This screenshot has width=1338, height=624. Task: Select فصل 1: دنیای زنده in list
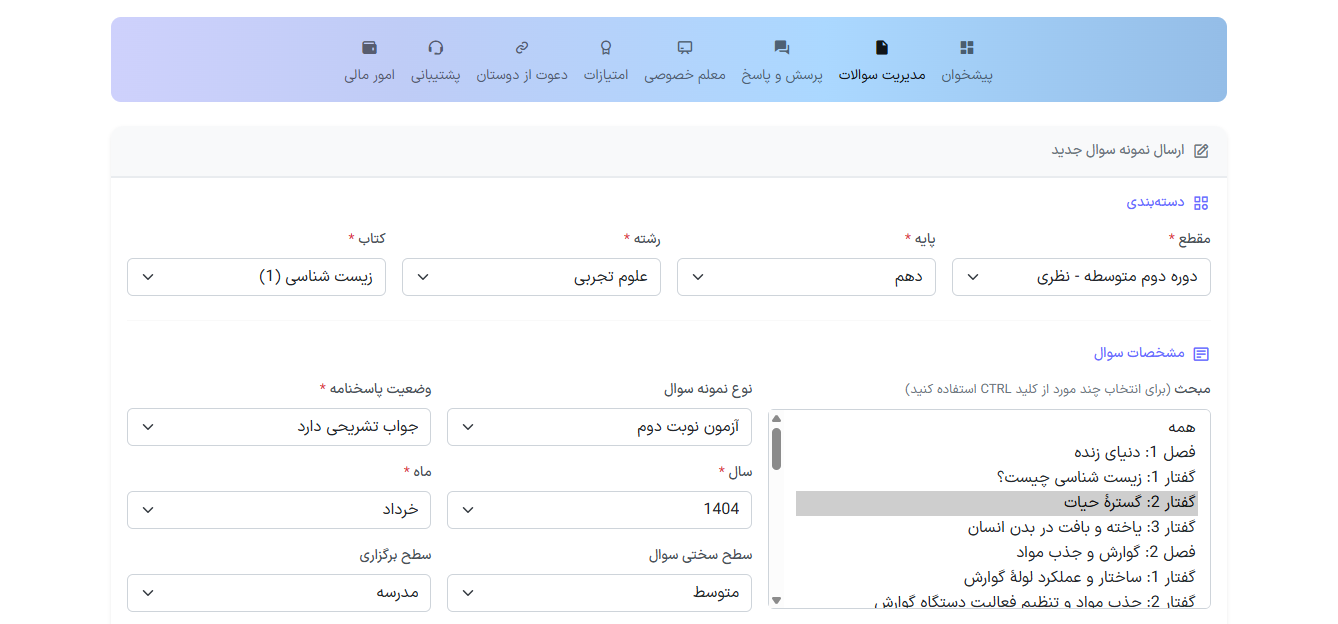click(996, 452)
